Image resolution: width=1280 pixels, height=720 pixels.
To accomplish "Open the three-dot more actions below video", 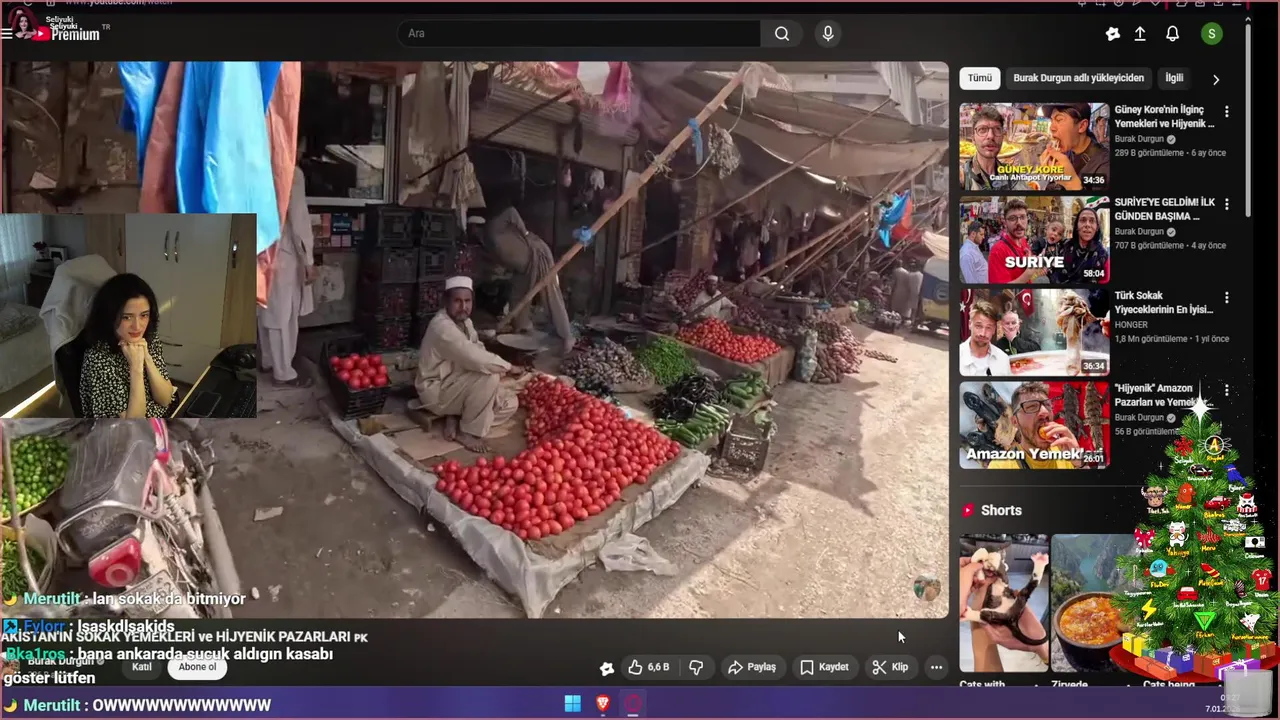I will 936,667.
